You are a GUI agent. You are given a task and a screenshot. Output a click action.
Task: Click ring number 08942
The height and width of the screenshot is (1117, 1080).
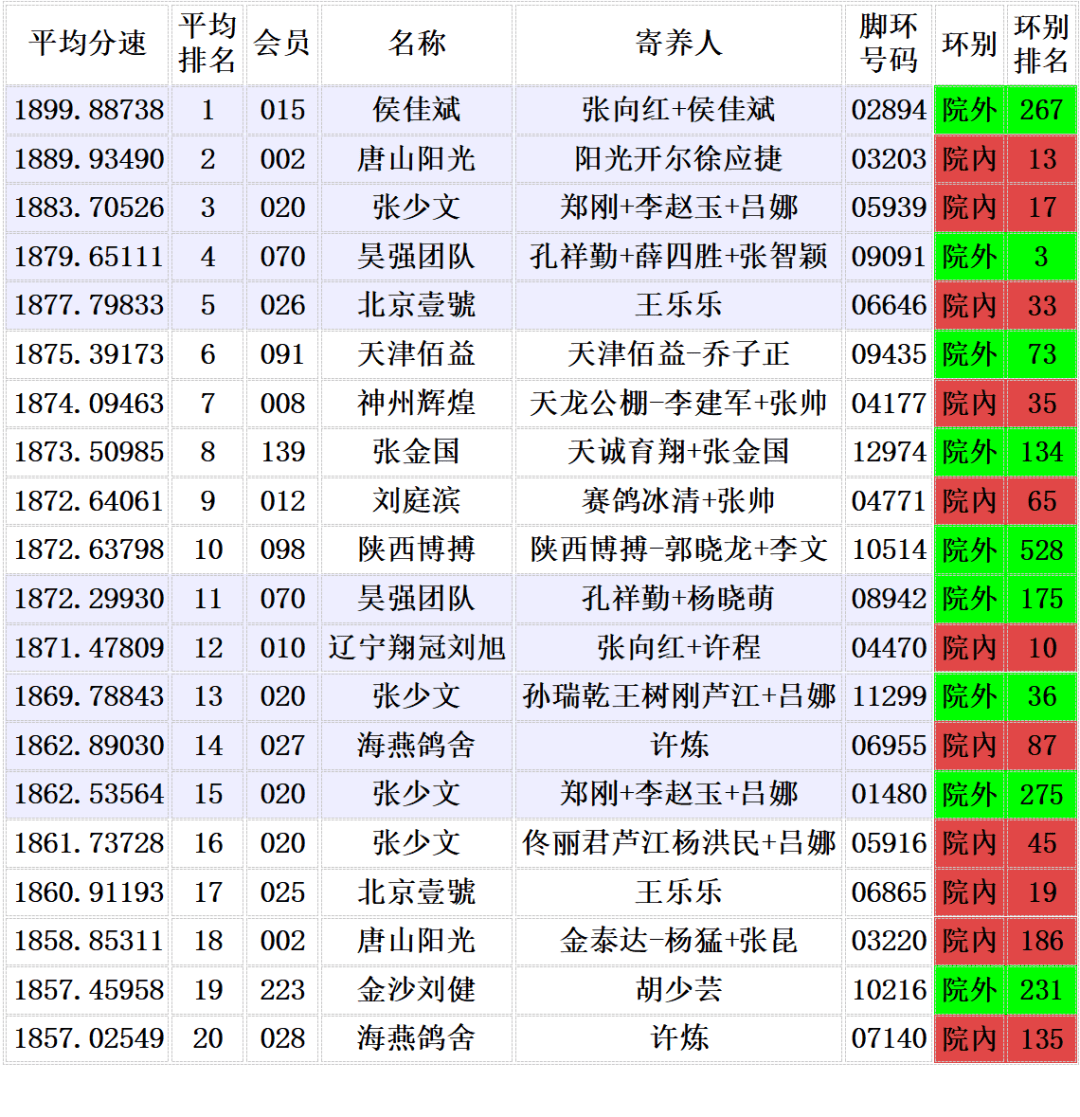pyautogui.click(x=888, y=599)
